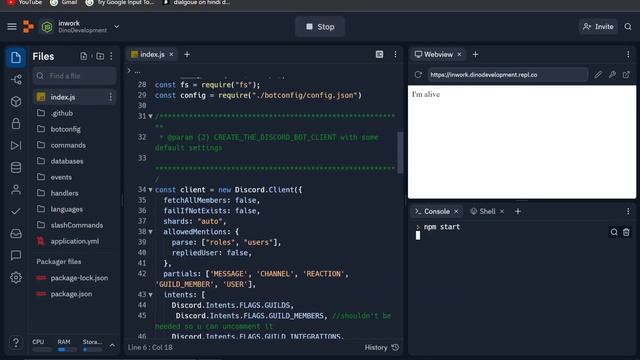
Task: Open Database sidebar icon
Action: 16,167
